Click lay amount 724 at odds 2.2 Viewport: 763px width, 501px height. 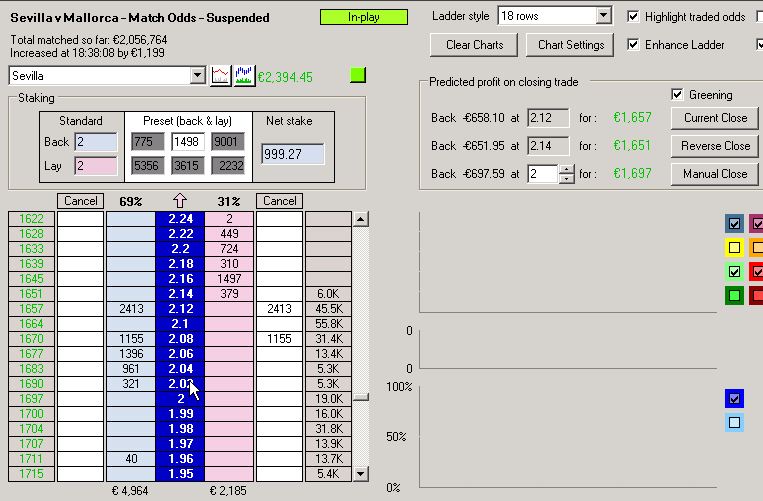229,249
